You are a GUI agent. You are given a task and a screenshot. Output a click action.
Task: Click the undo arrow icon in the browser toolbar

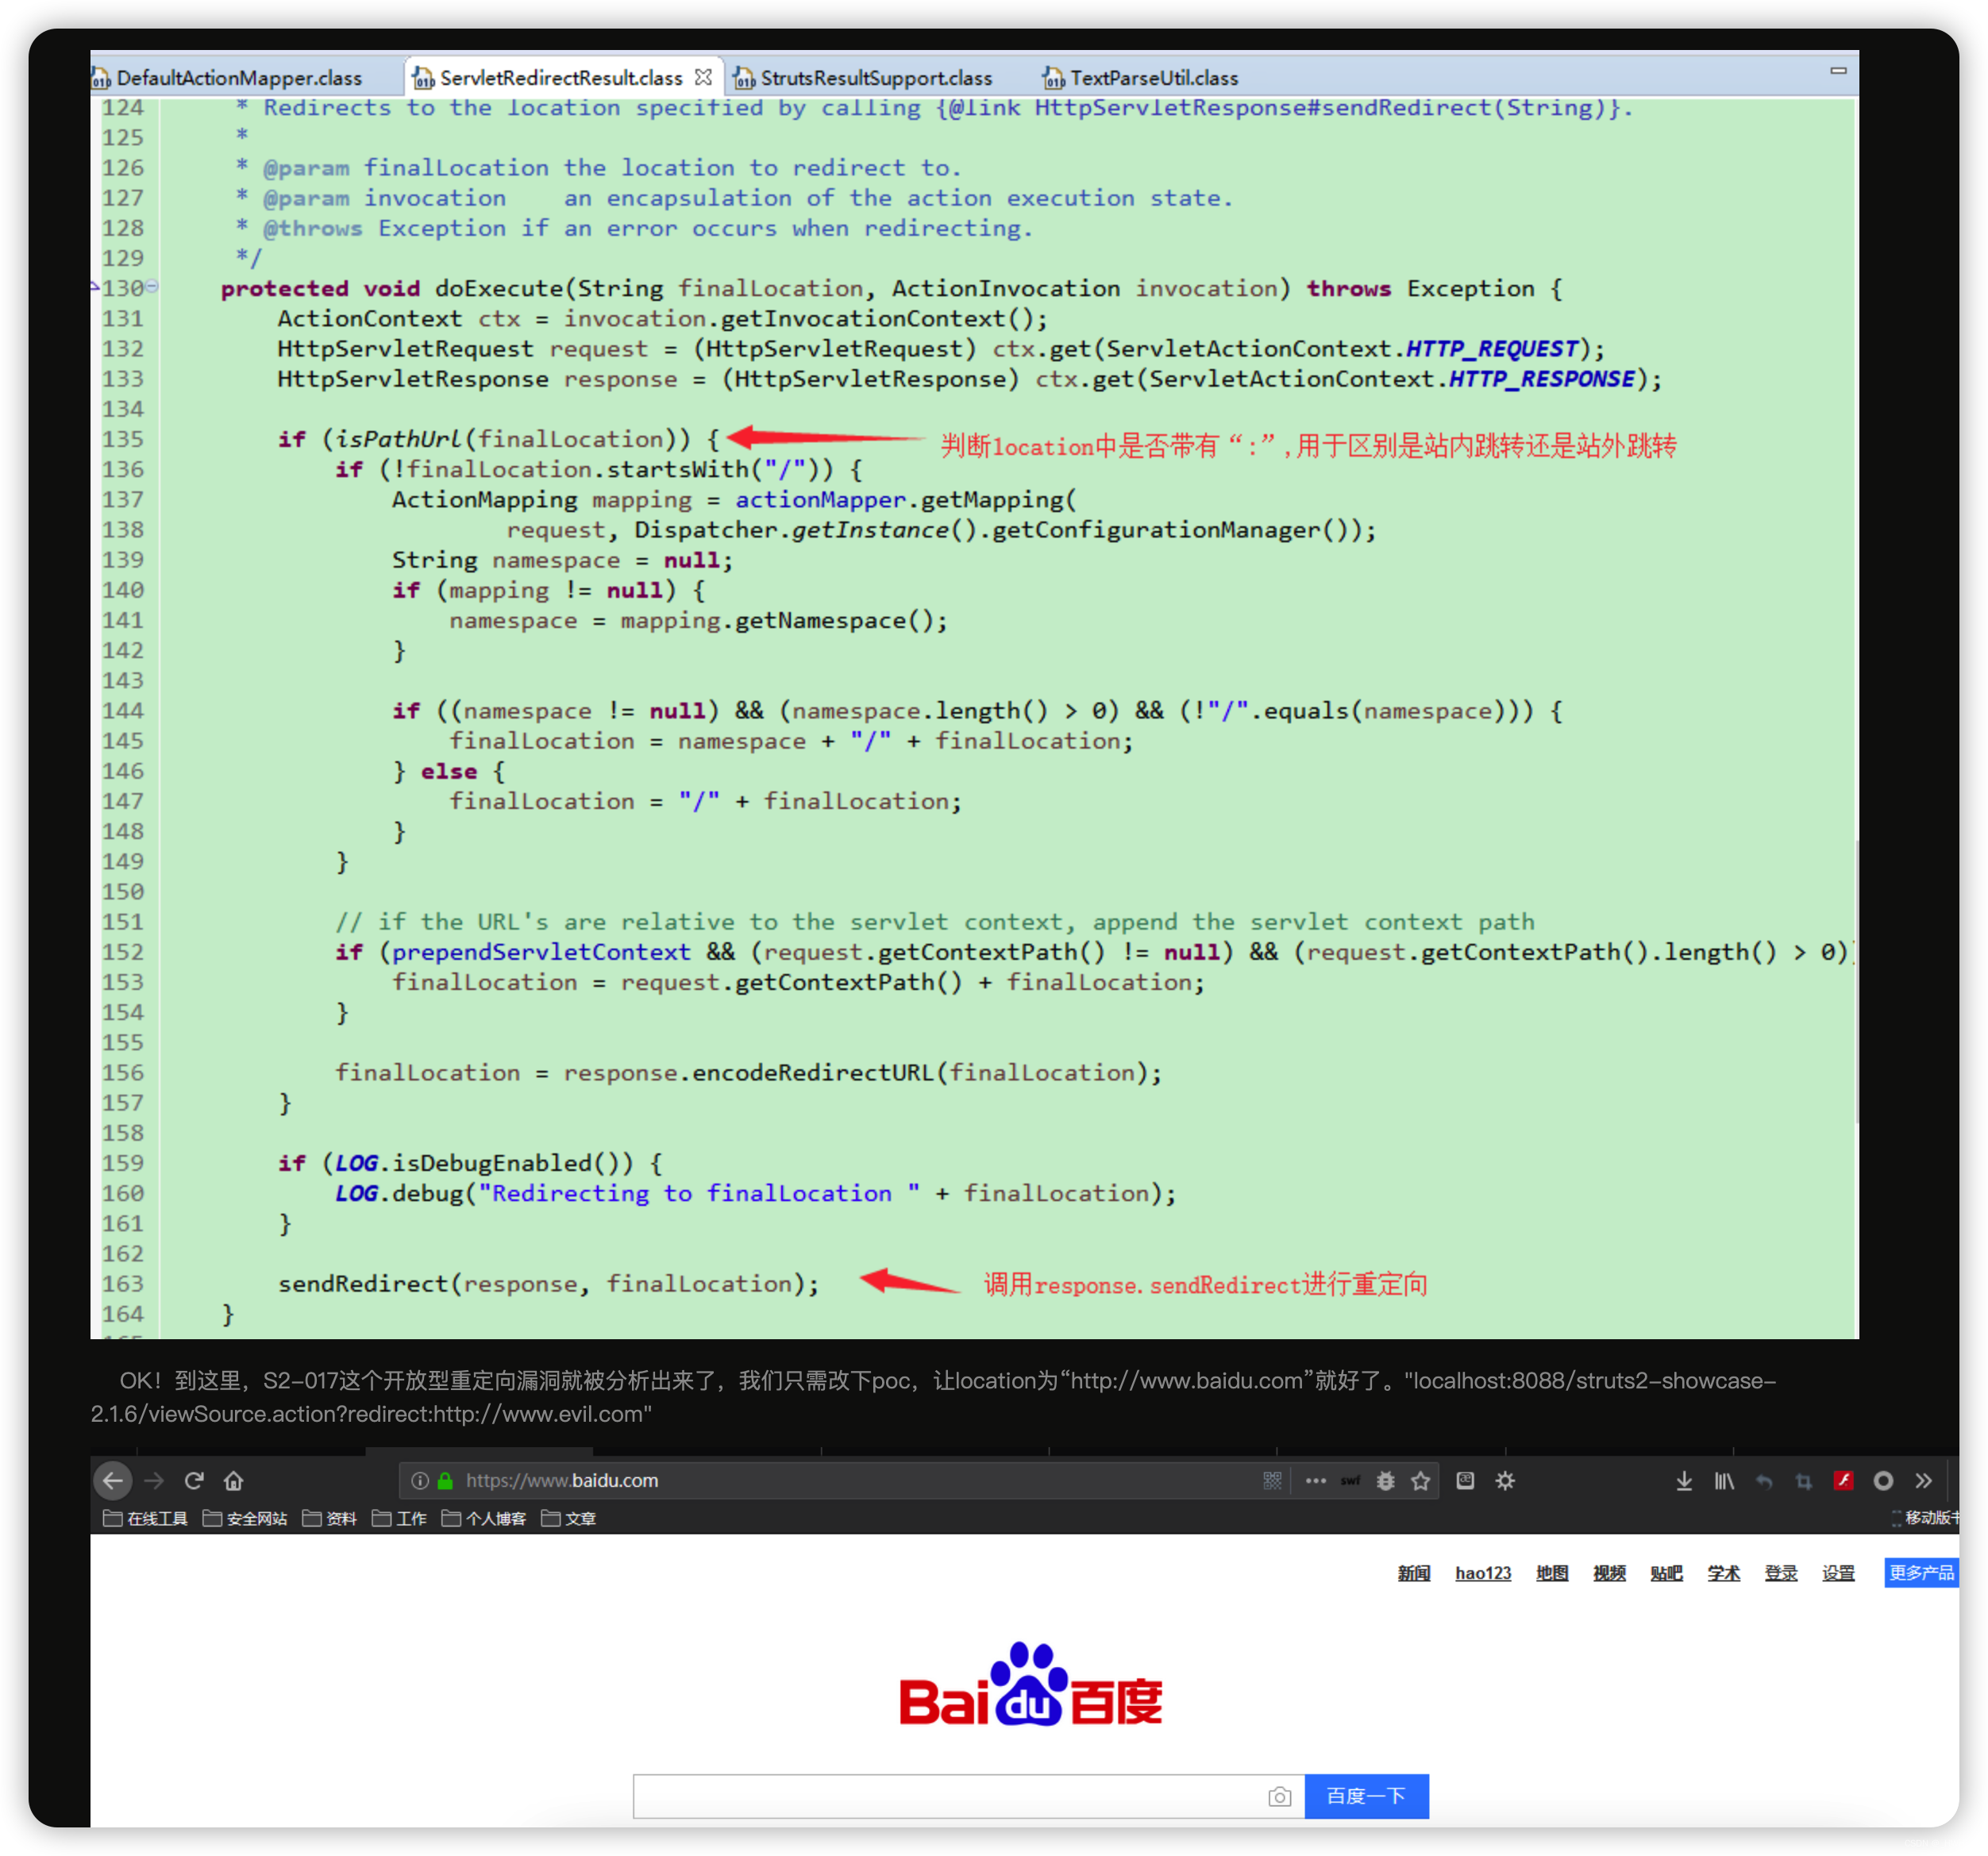click(1764, 1481)
